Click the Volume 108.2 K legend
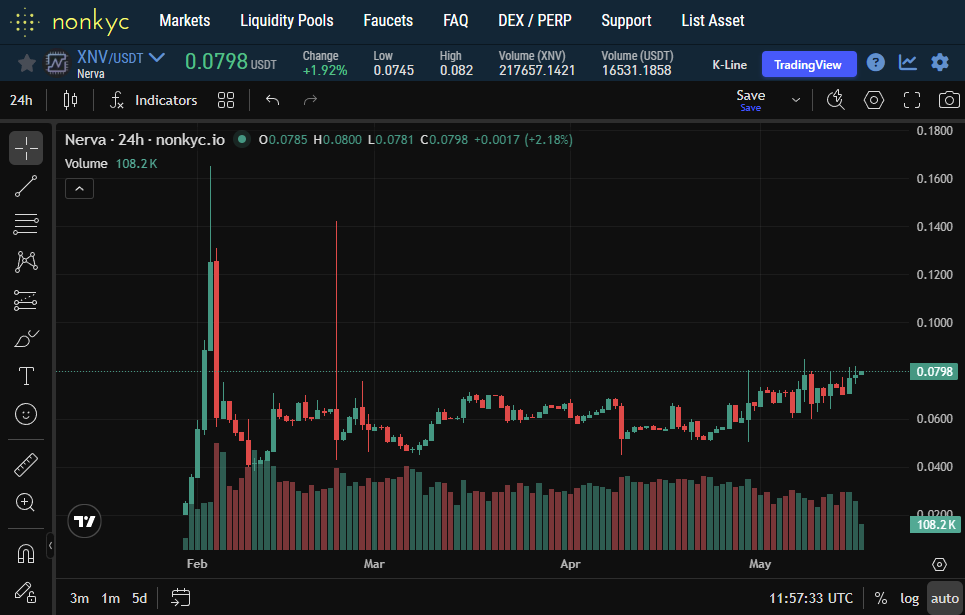This screenshot has height=615, width=965. (111, 164)
